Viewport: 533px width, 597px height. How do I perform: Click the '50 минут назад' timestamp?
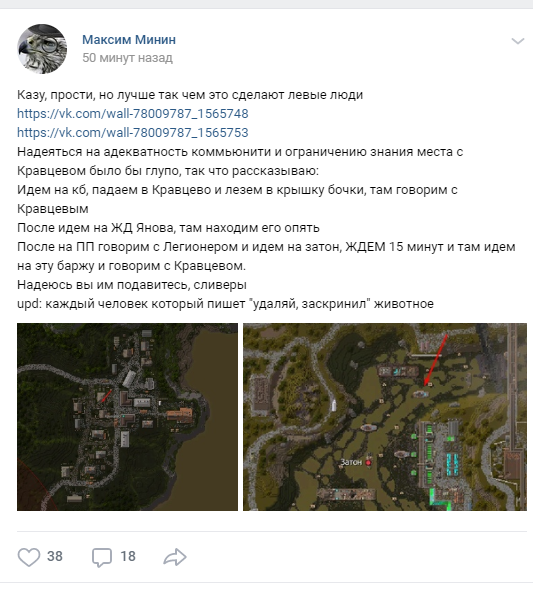pyautogui.click(x=128, y=57)
